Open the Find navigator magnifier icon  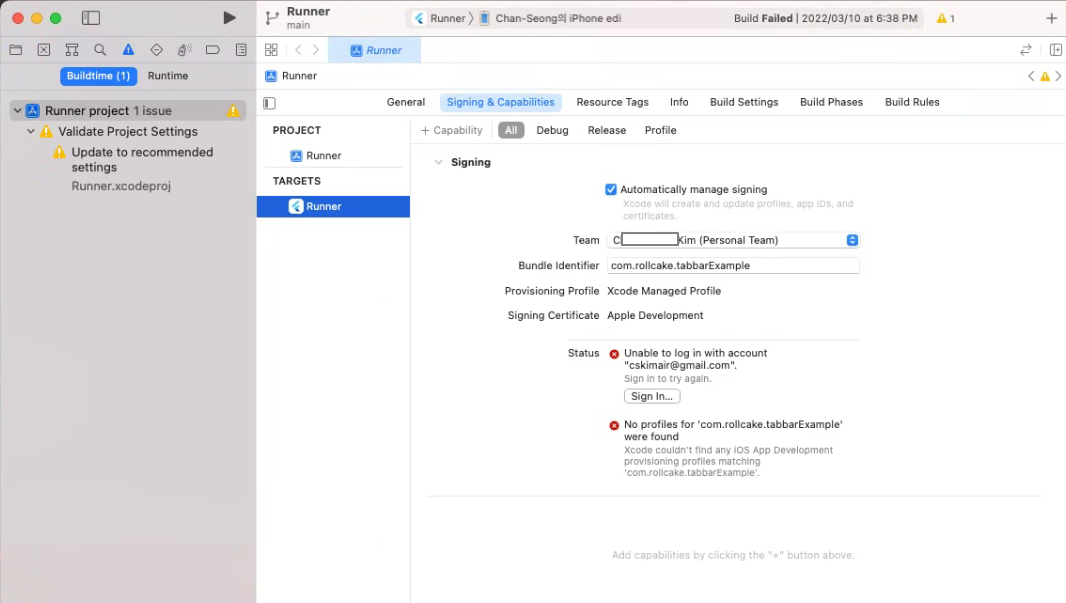(100, 50)
